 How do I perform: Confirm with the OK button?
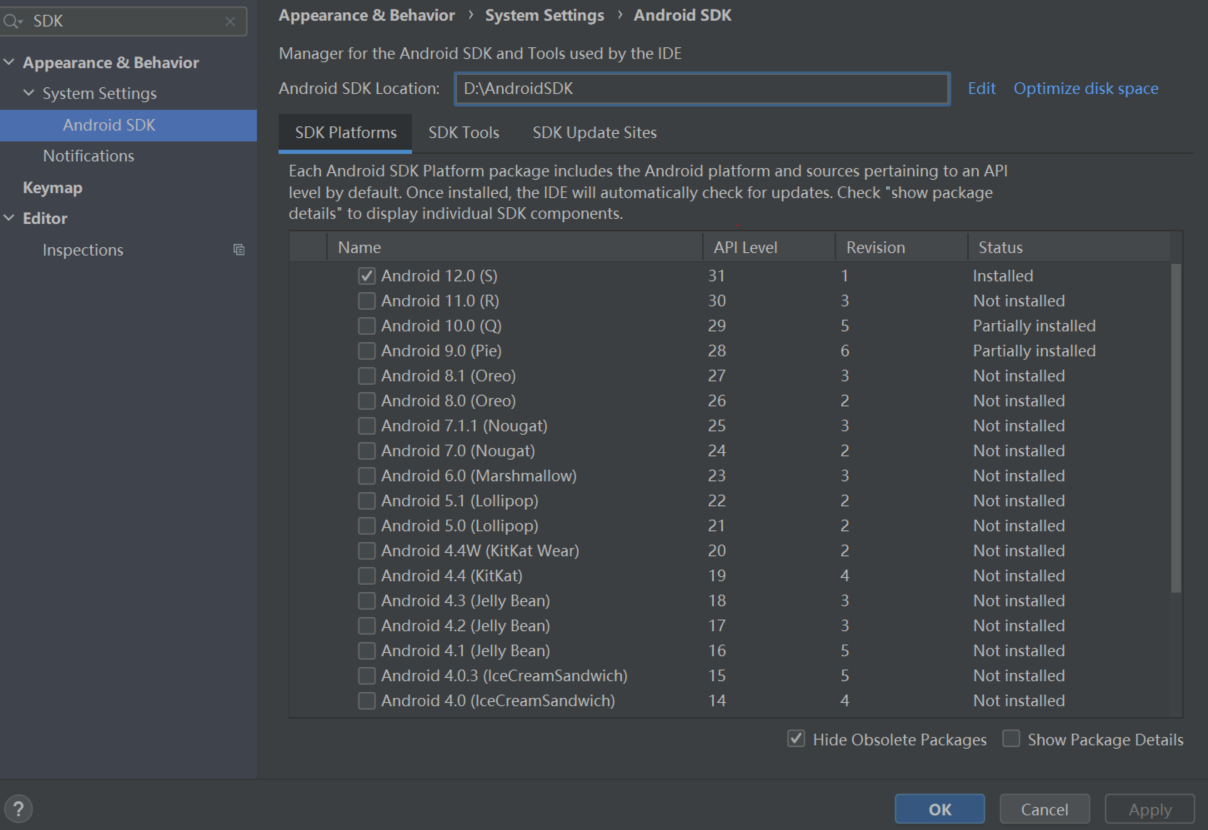(940, 809)
